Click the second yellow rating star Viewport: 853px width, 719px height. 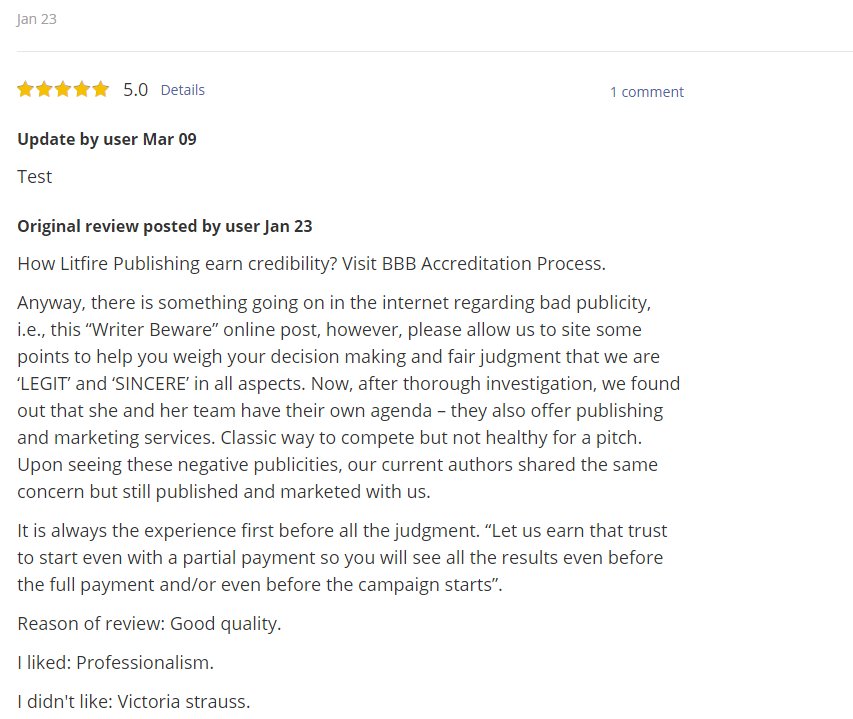point(44,90)
